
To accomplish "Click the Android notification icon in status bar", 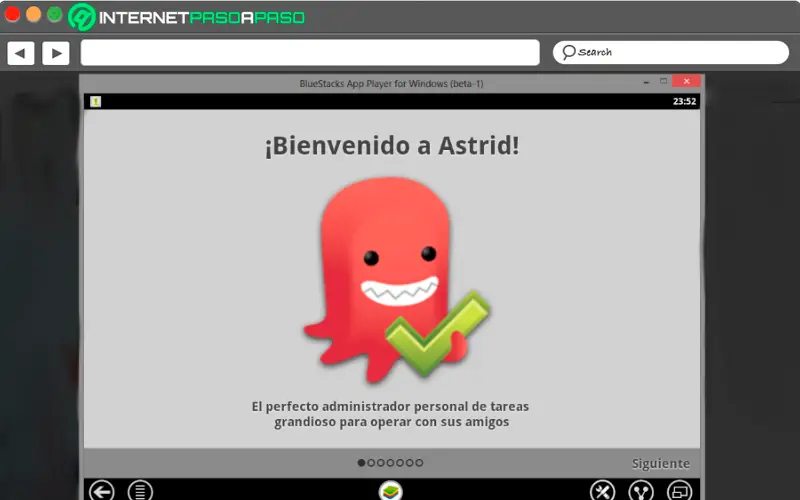I will [95, 102].
